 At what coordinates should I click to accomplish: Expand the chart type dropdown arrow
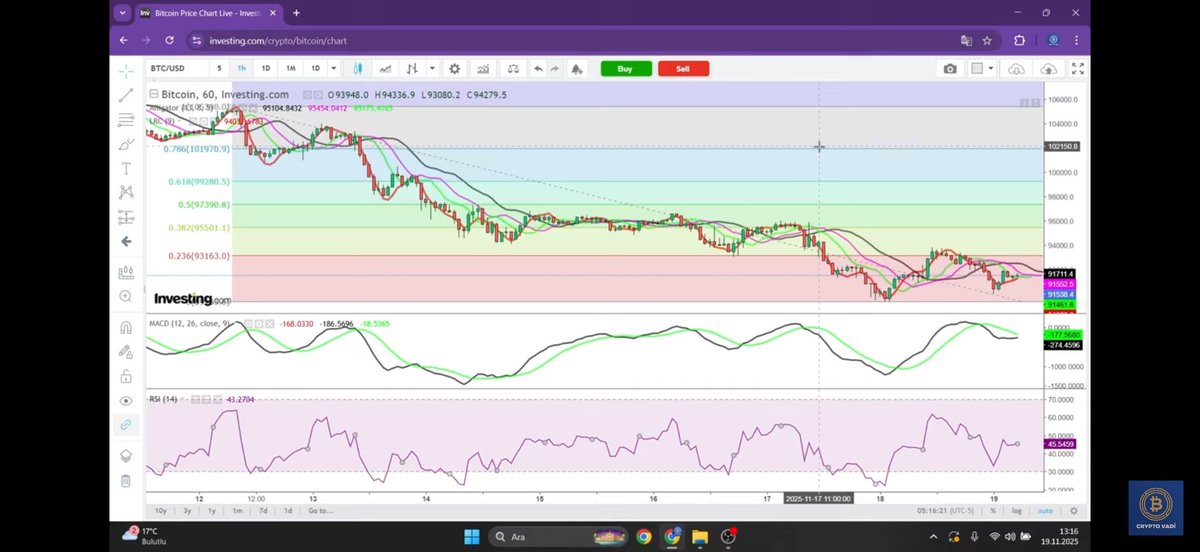point(432,68)
